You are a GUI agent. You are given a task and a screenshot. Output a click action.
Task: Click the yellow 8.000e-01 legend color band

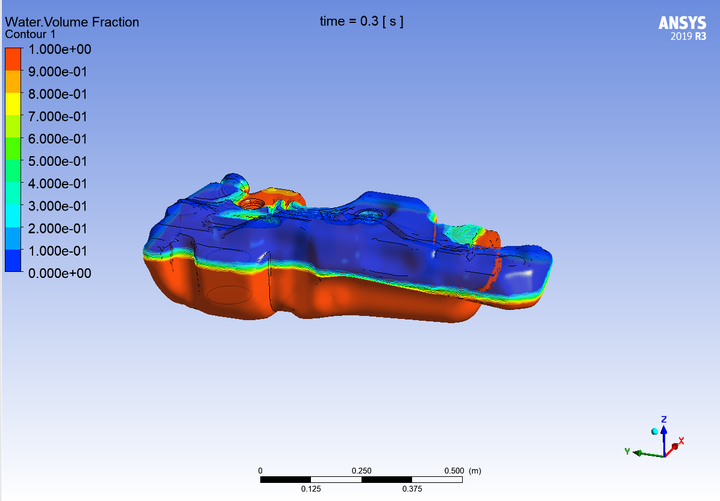point(13,104)
